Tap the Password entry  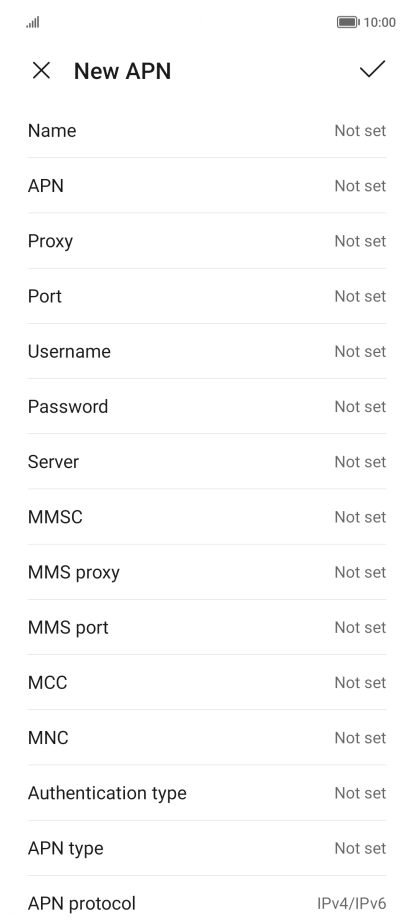[x=207, y=406]
